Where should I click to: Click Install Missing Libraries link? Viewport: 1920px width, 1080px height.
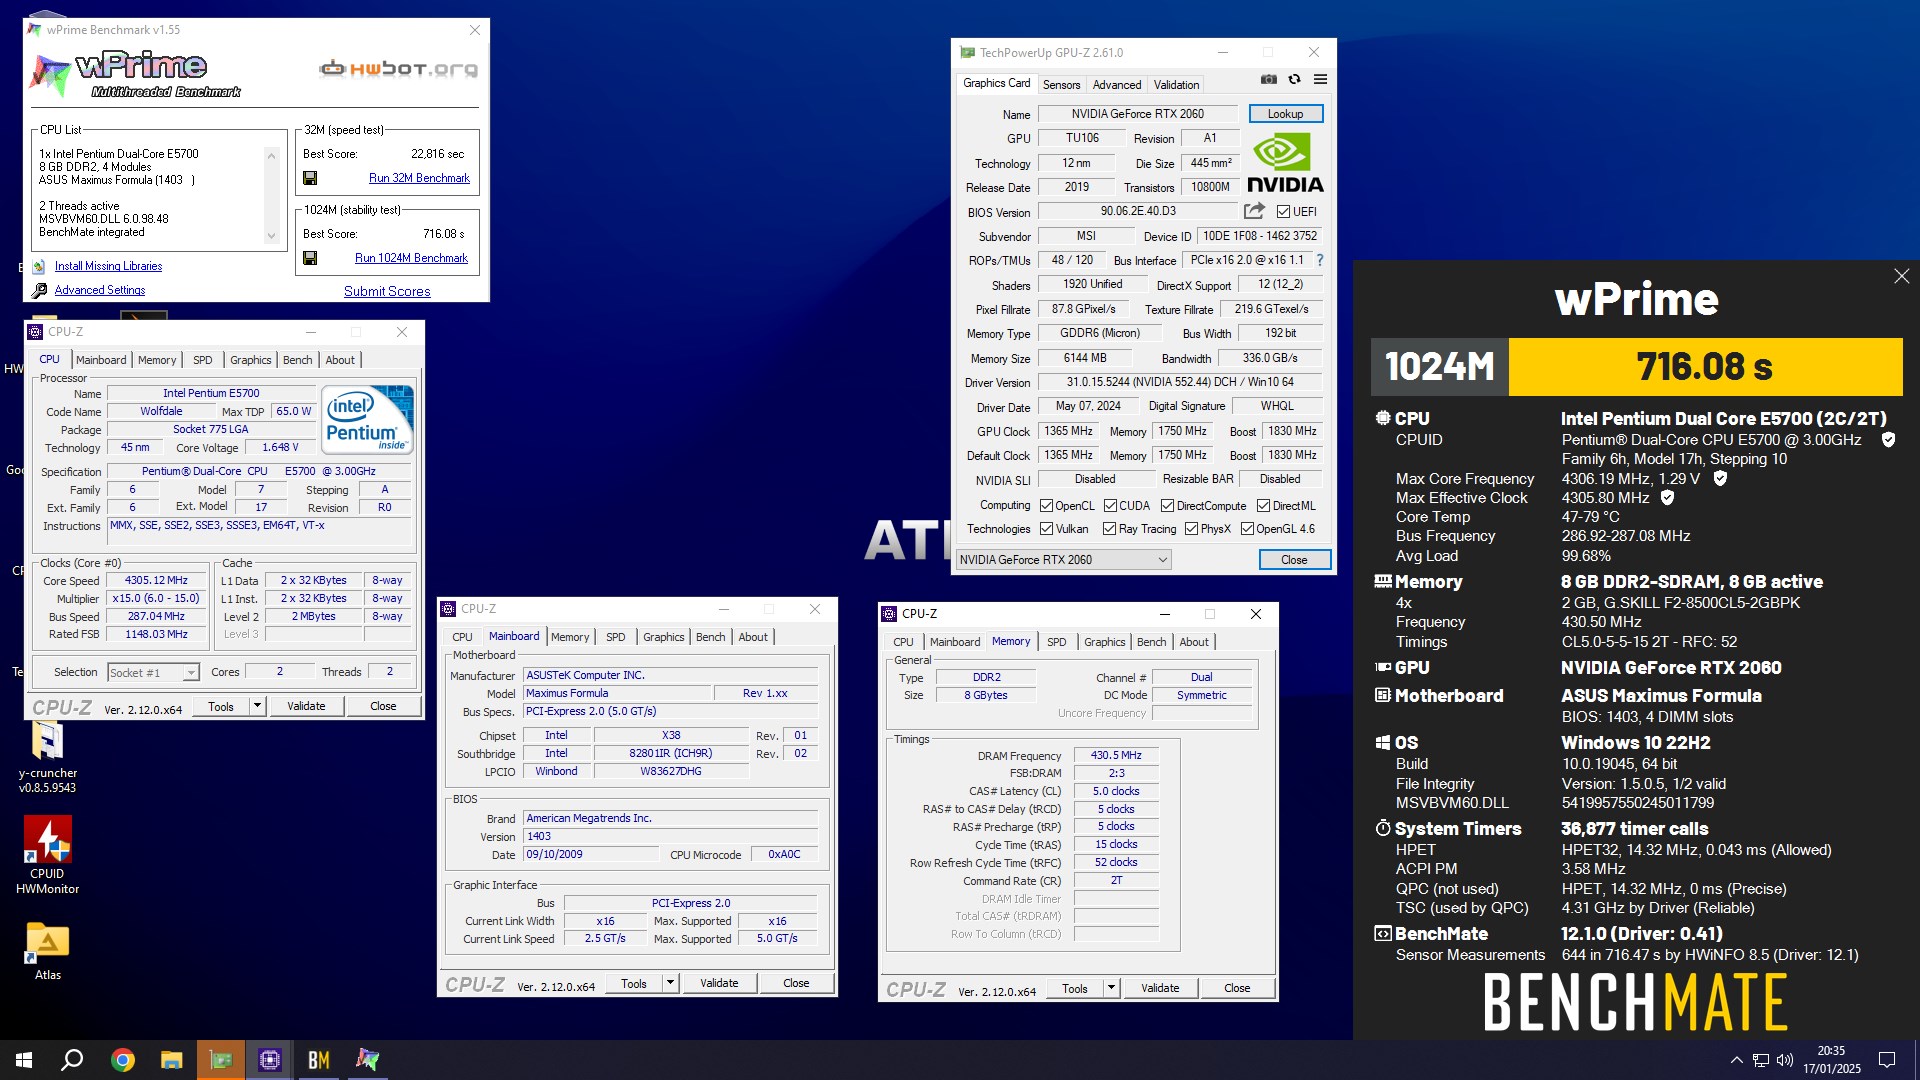[x=108, y=266]
